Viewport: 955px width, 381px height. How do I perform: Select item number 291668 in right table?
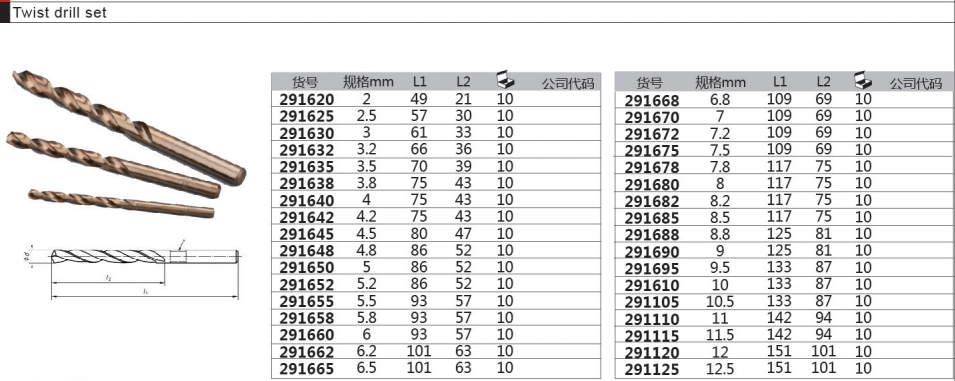click(x=652, y=100)
